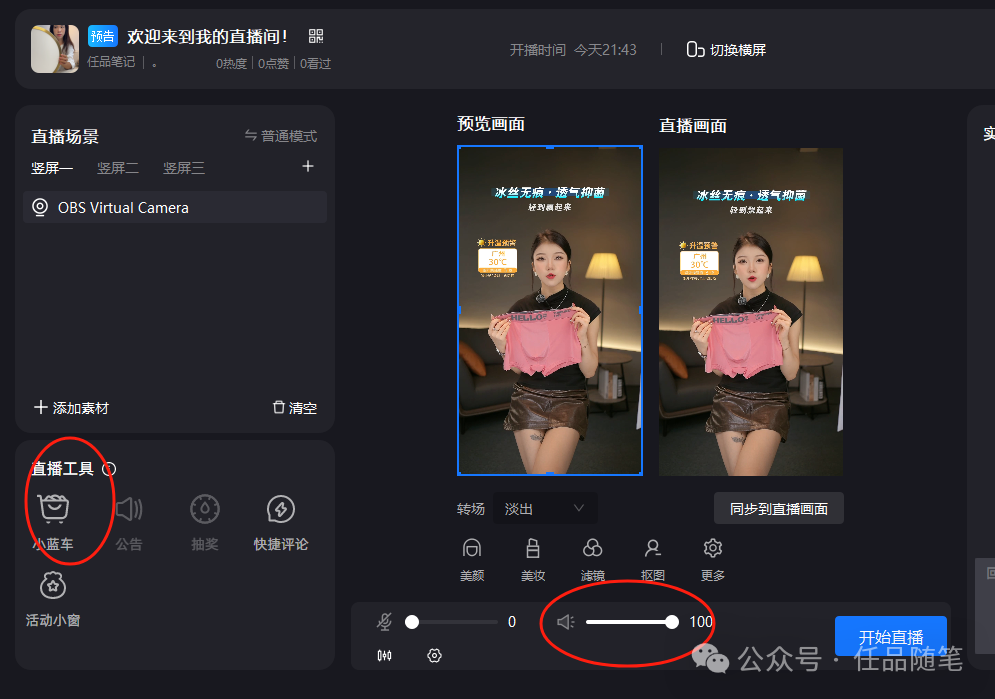This screenshot has height=699, width=995.
Task: Open the 淡出 transition dropdown
Action: [545, 508]
